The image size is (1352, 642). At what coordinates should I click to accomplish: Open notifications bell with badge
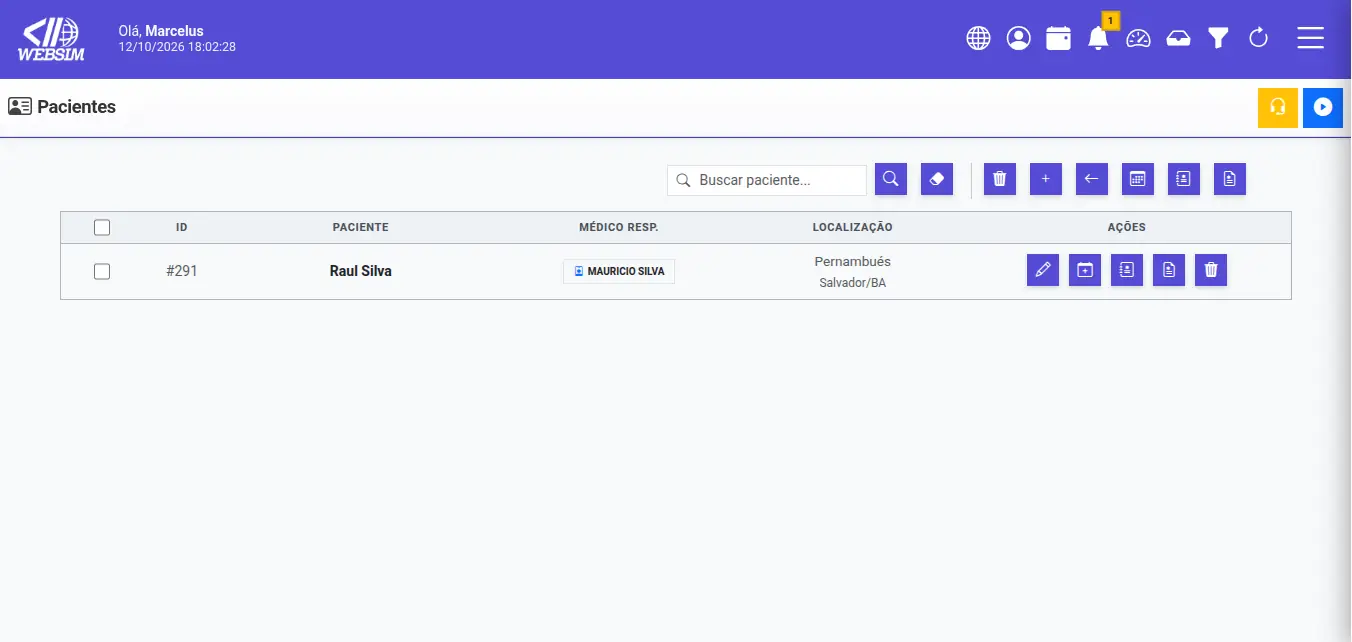(1098, 38)
